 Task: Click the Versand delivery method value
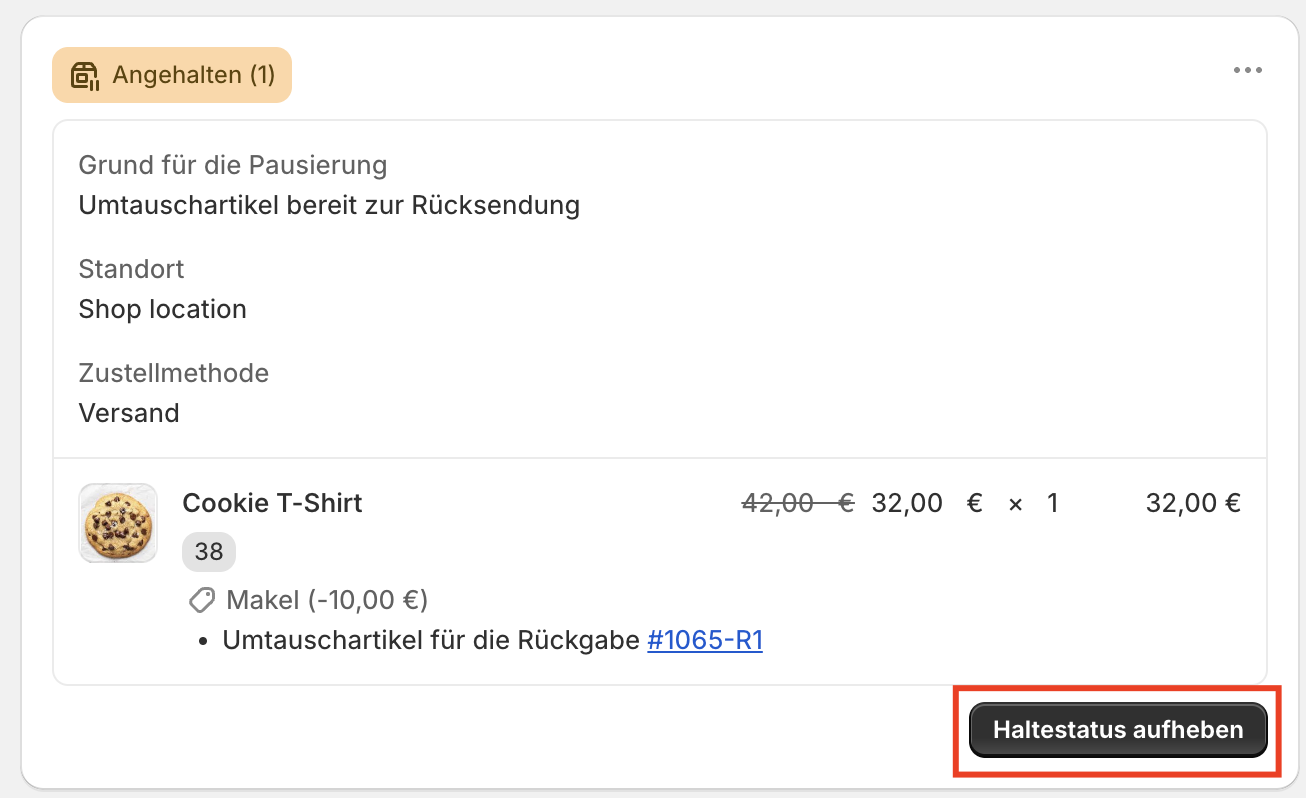[129, 413]
